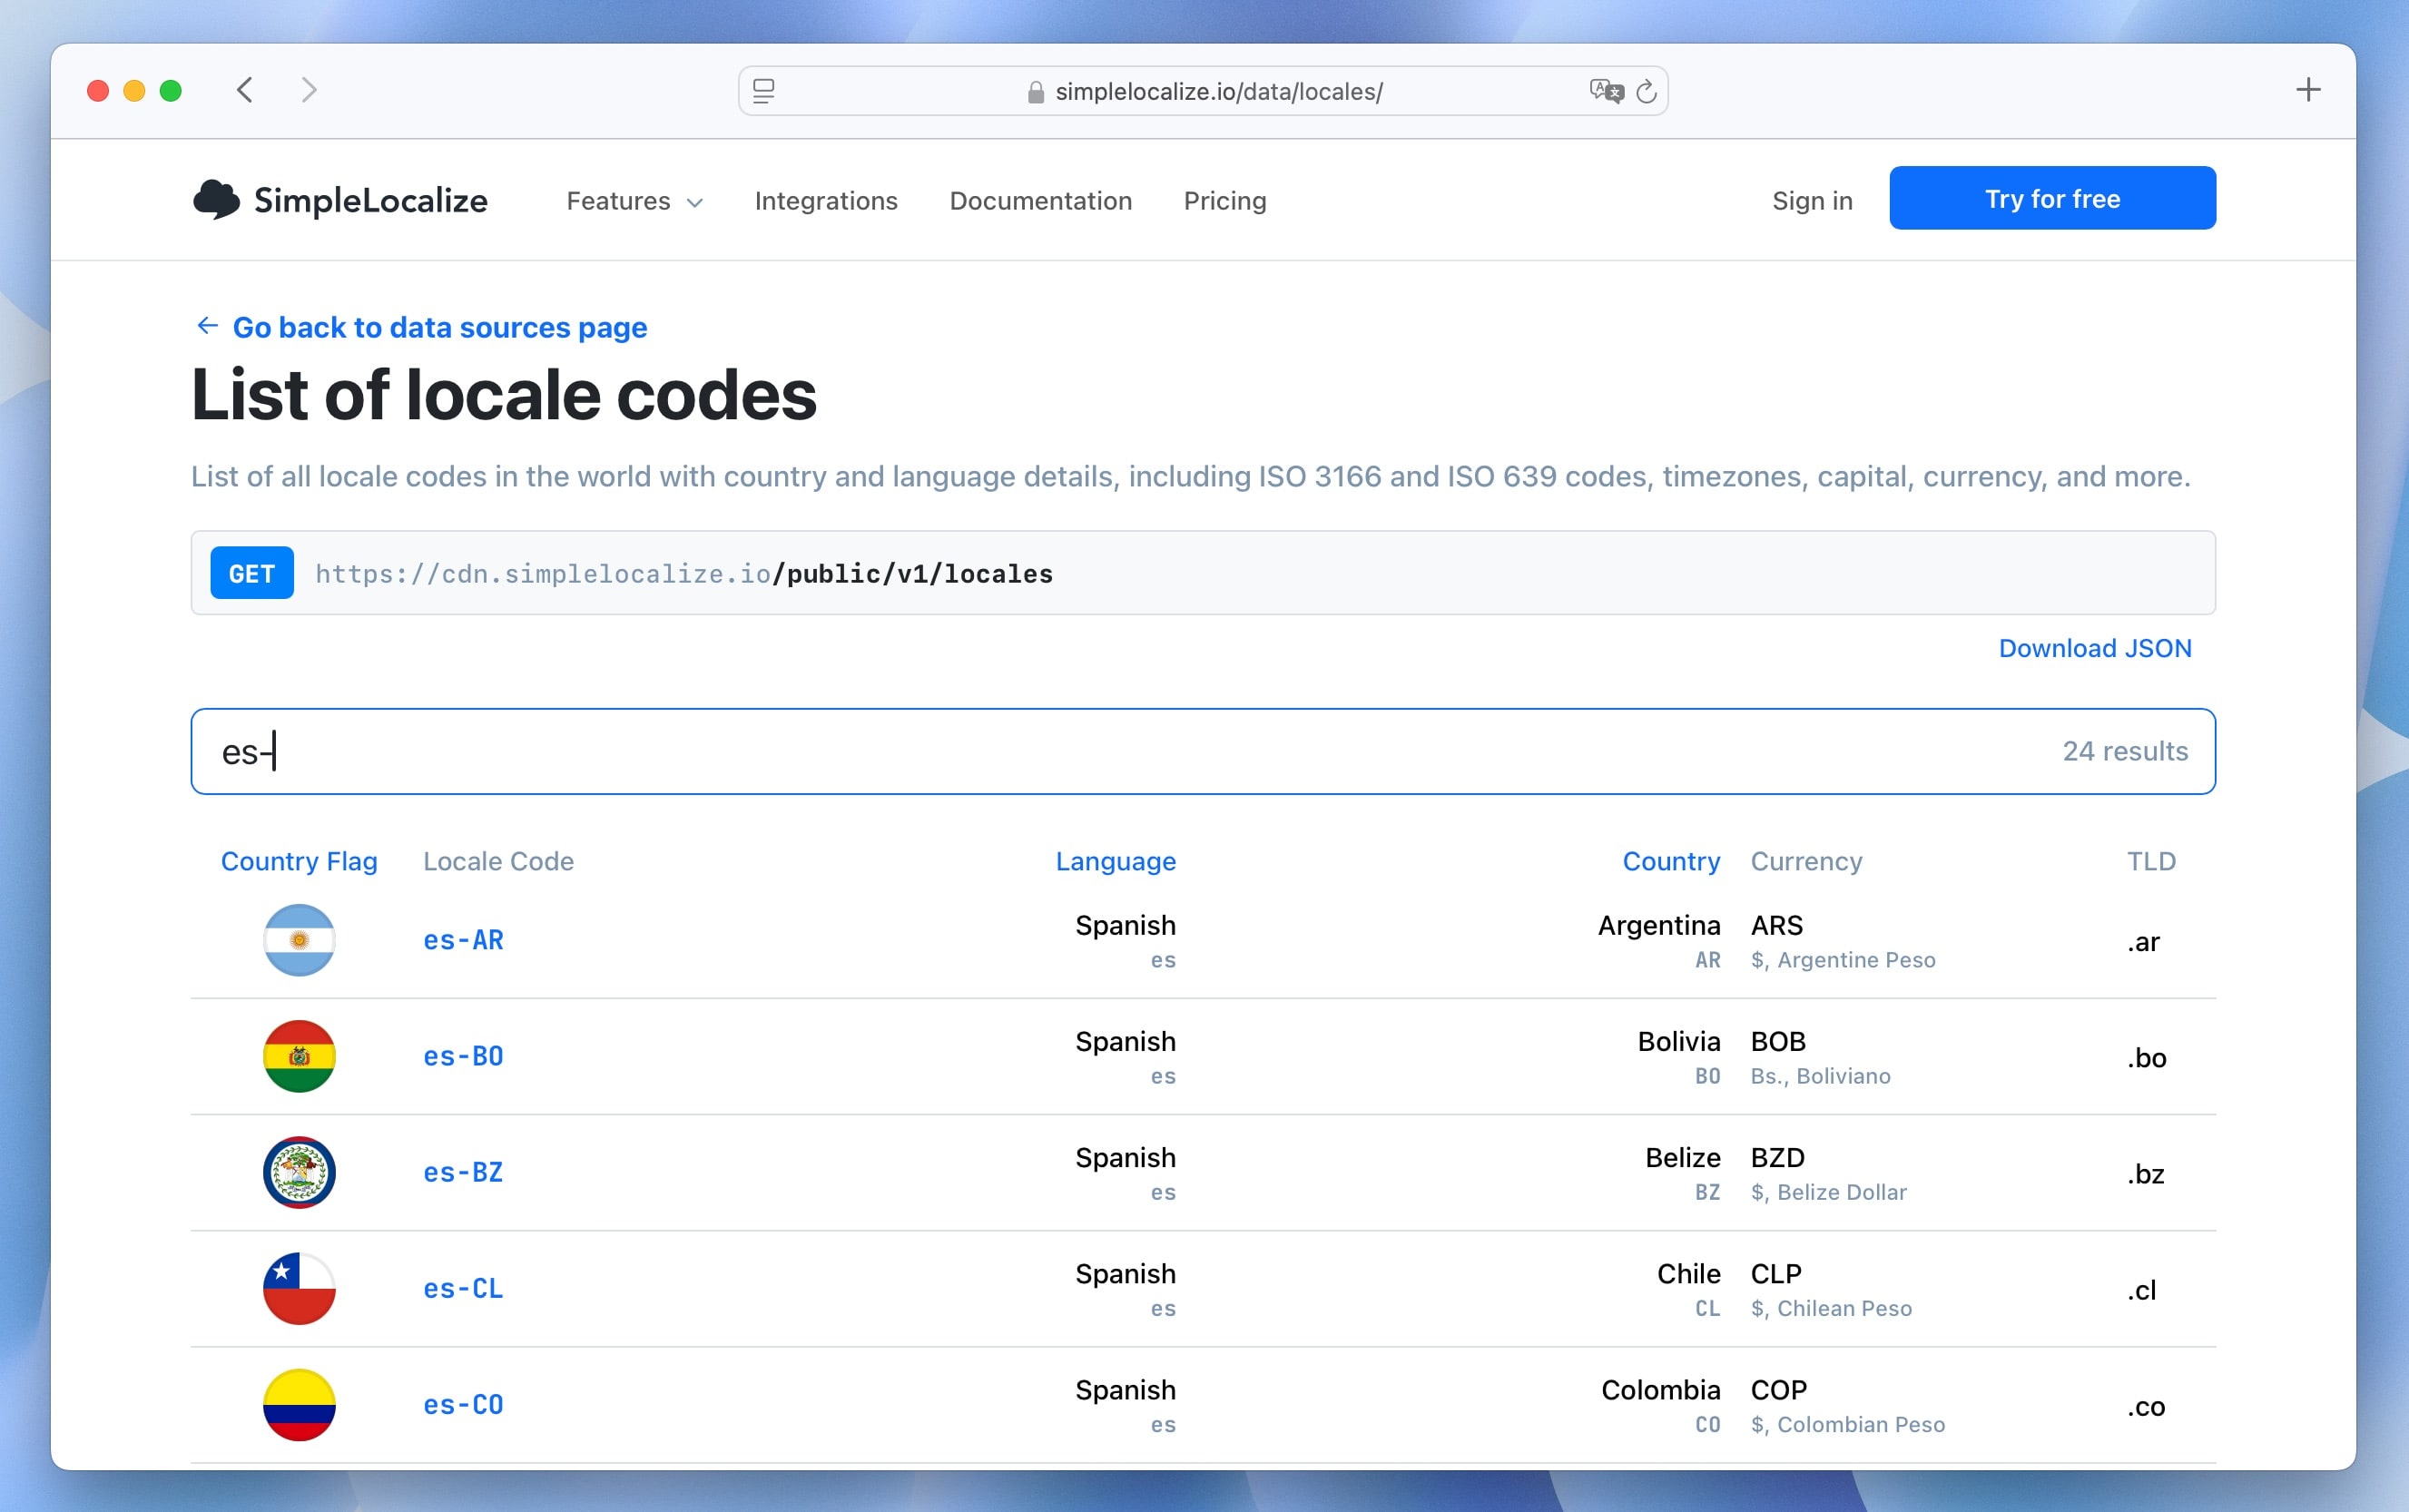This screenshot has width=2409, height=1512.
Task: Click 'Bs., Boliviano' currency description
Action: click(x=1820, y=1076)
